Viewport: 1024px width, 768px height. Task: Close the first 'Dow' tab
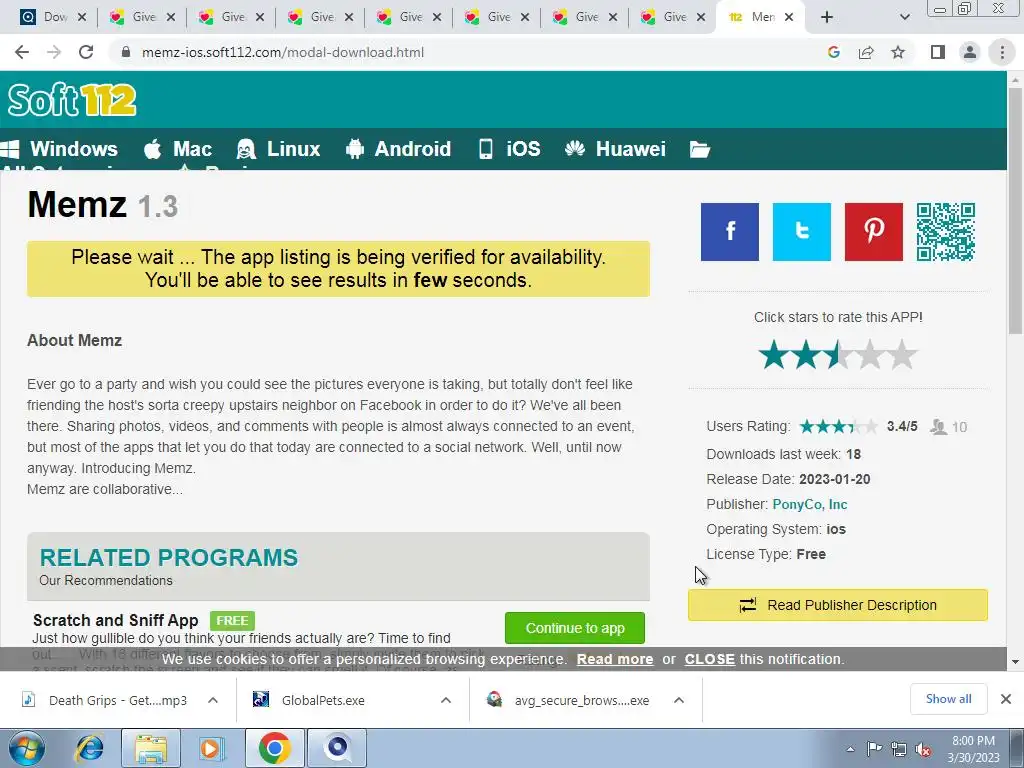[x=82, y=17]
